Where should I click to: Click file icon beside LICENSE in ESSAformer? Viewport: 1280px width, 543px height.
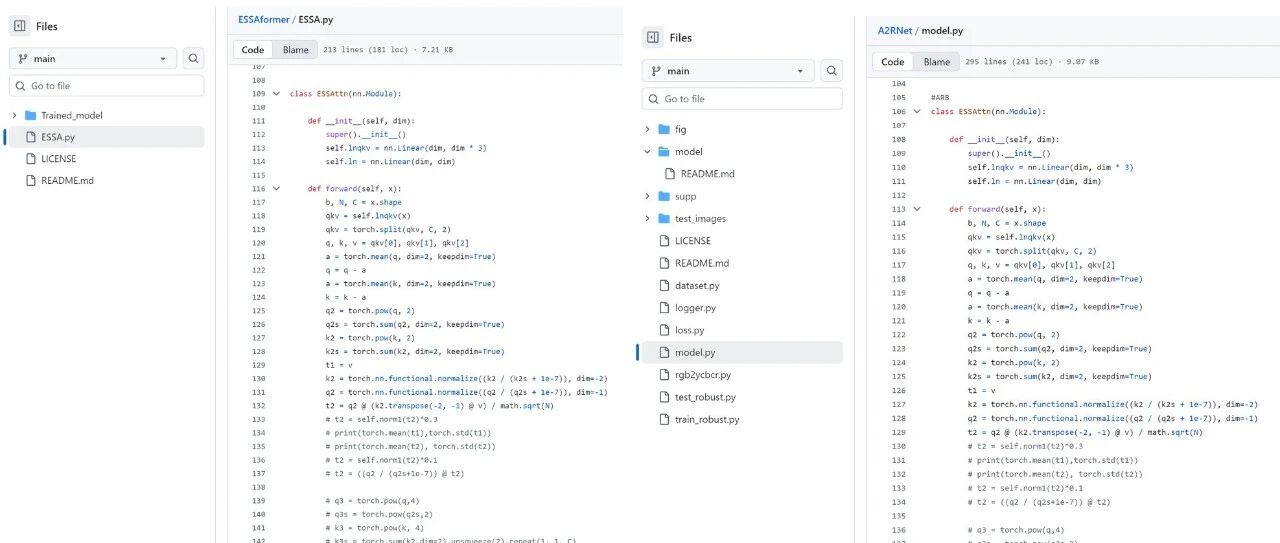tap(31, 159)
